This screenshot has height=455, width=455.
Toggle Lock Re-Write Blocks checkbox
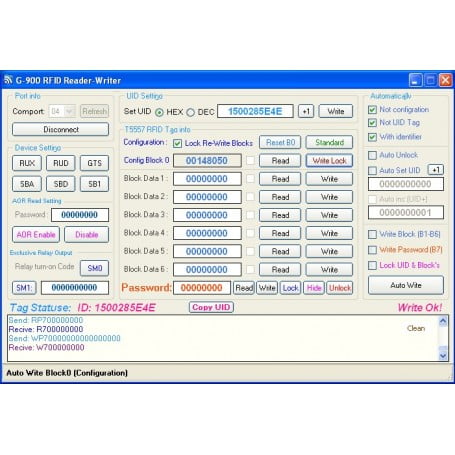(177, 143)
